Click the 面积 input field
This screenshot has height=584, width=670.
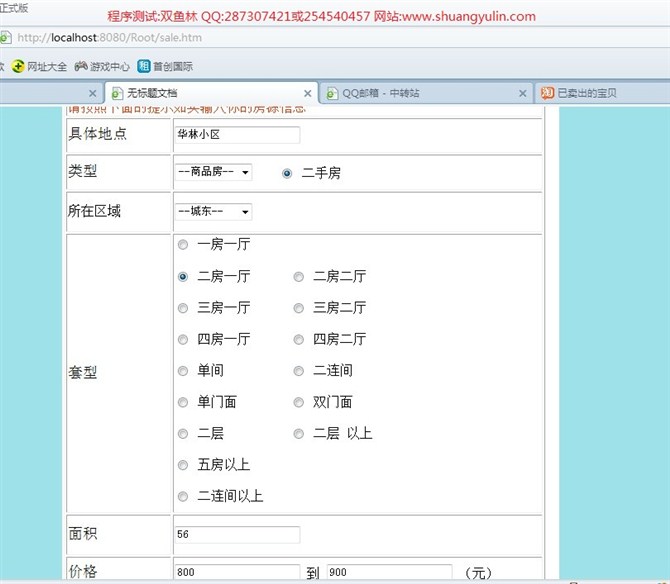tap(237, 534)
